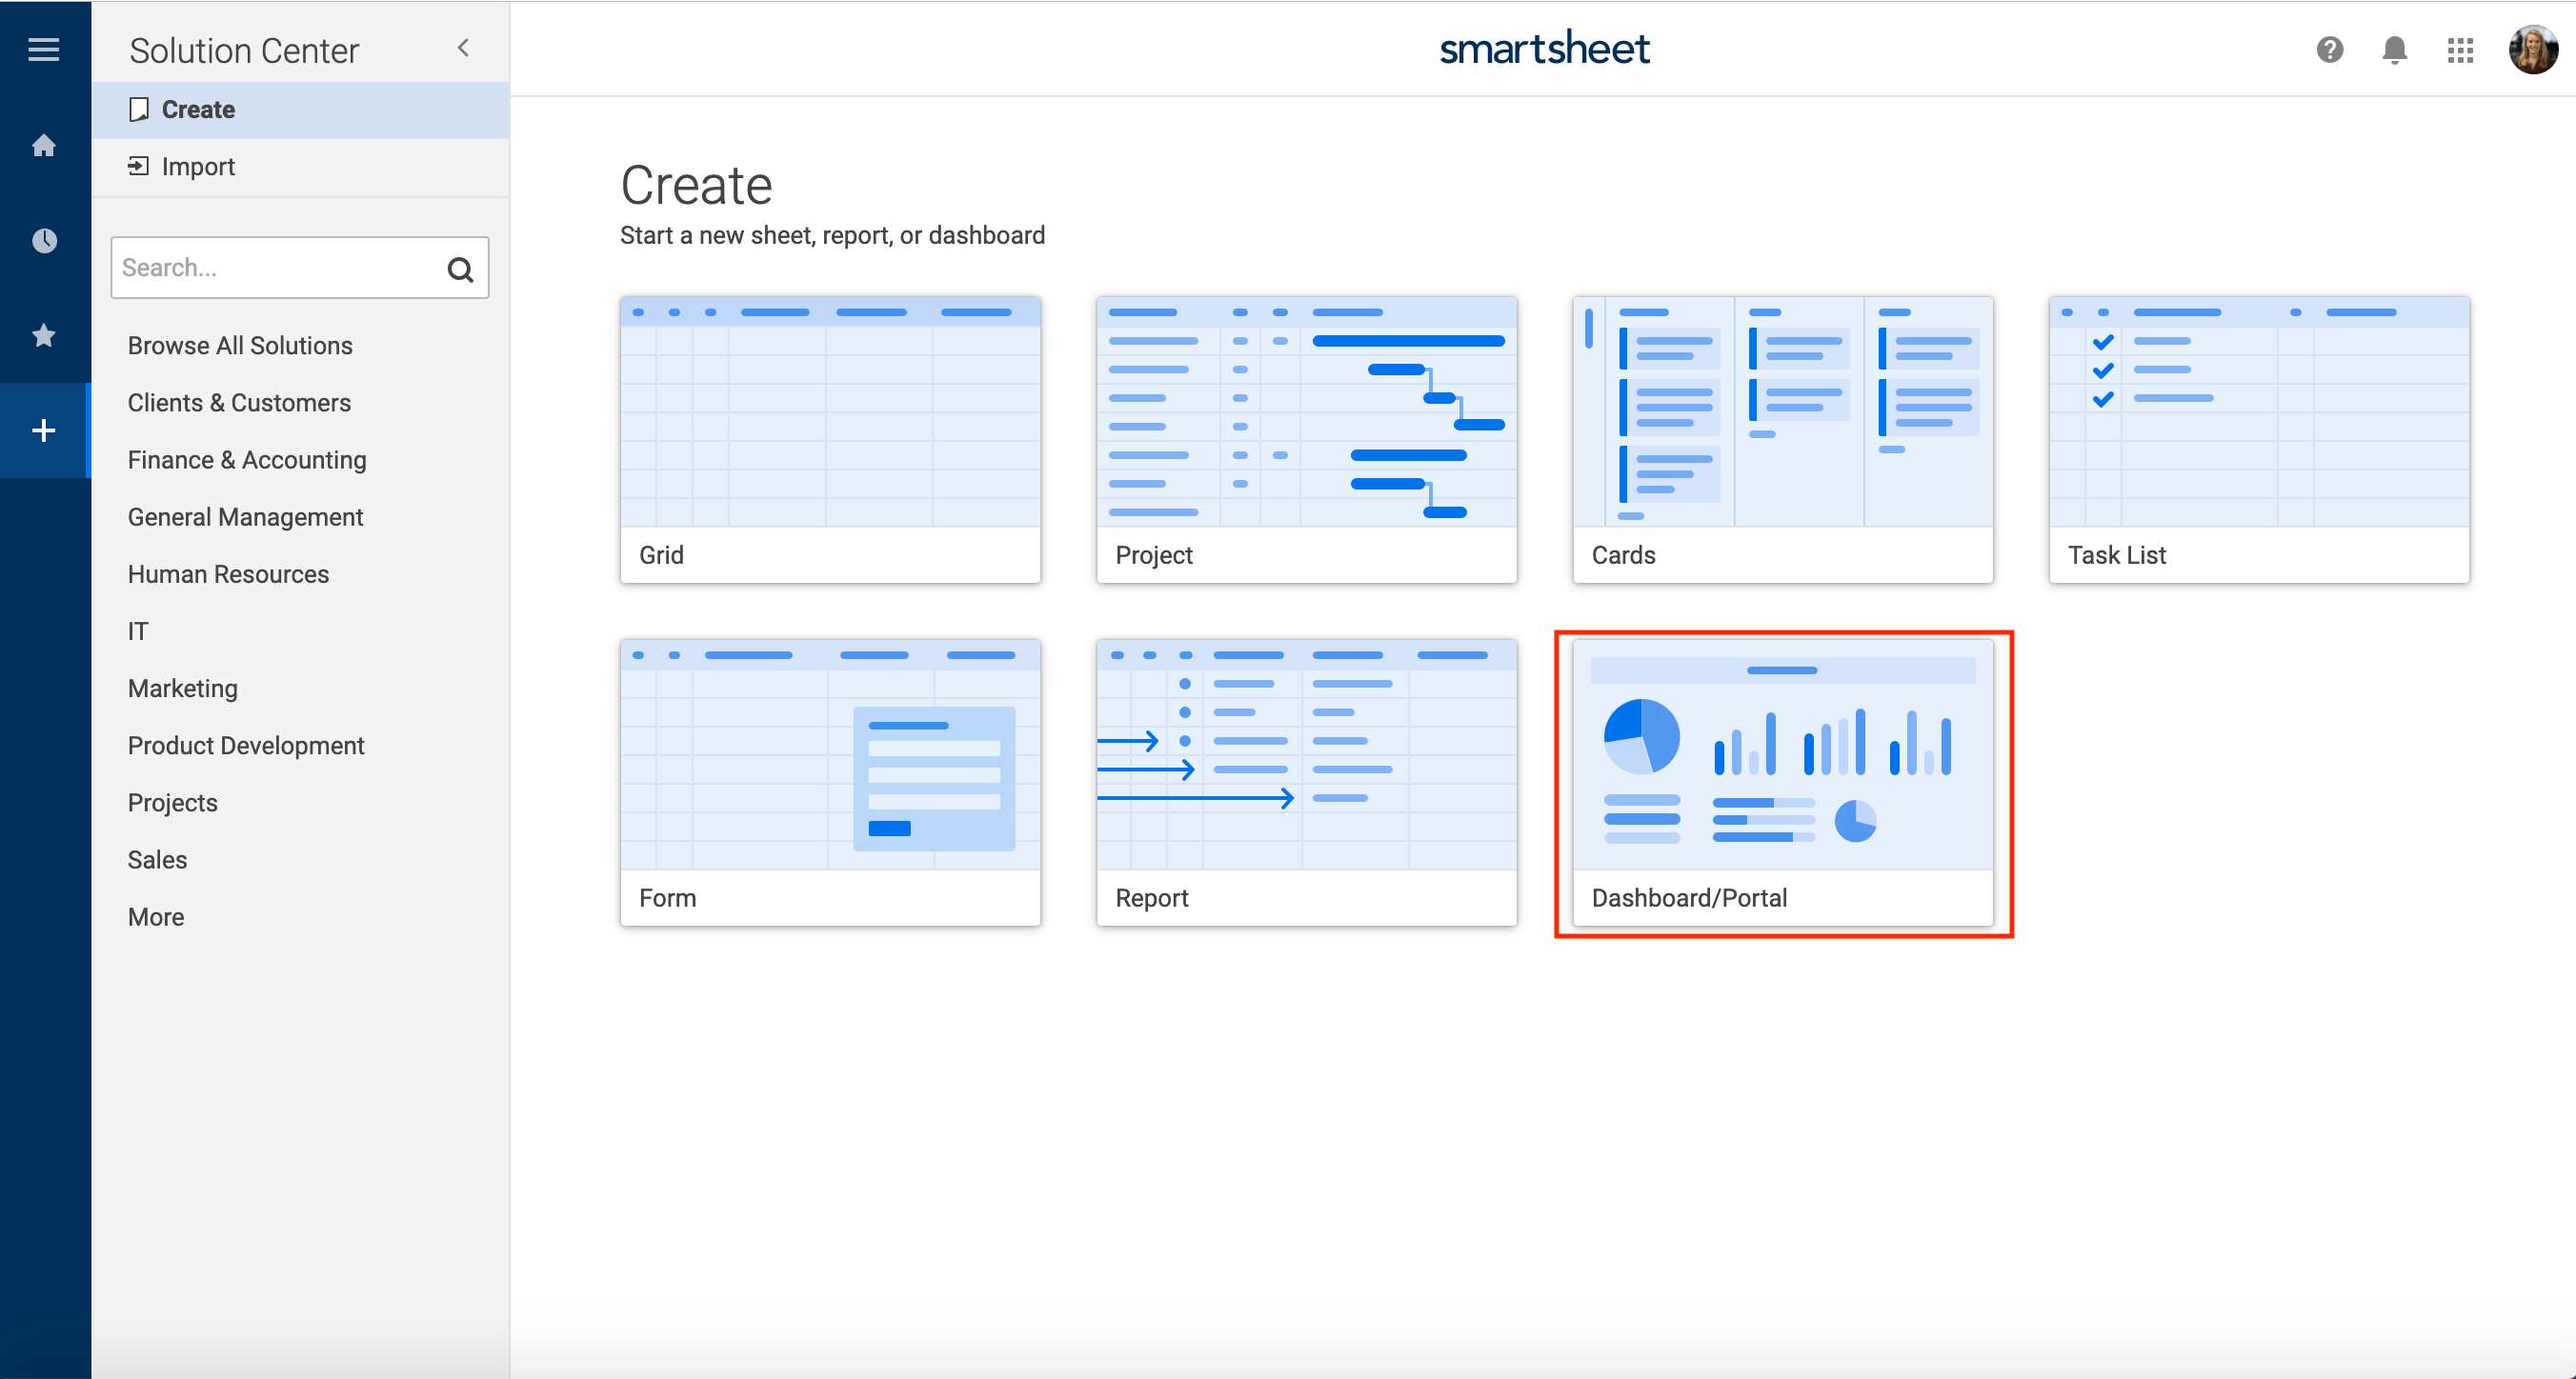
Task: Select the Import menu item
Action: (198, 167)
